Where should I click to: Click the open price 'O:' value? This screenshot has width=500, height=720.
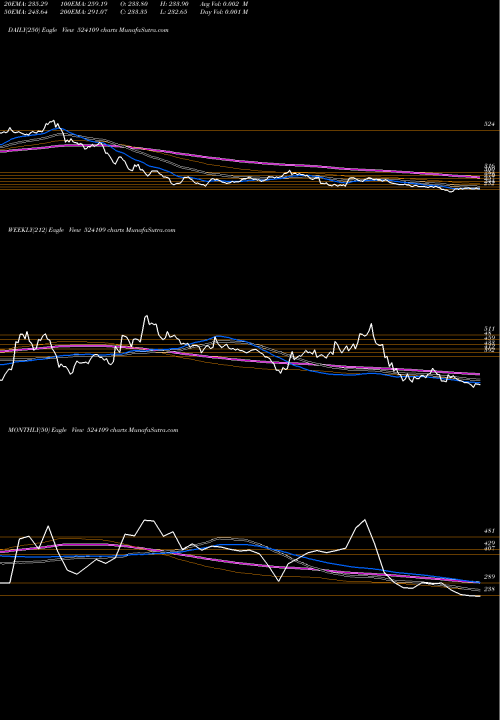(x=135, y=4)
